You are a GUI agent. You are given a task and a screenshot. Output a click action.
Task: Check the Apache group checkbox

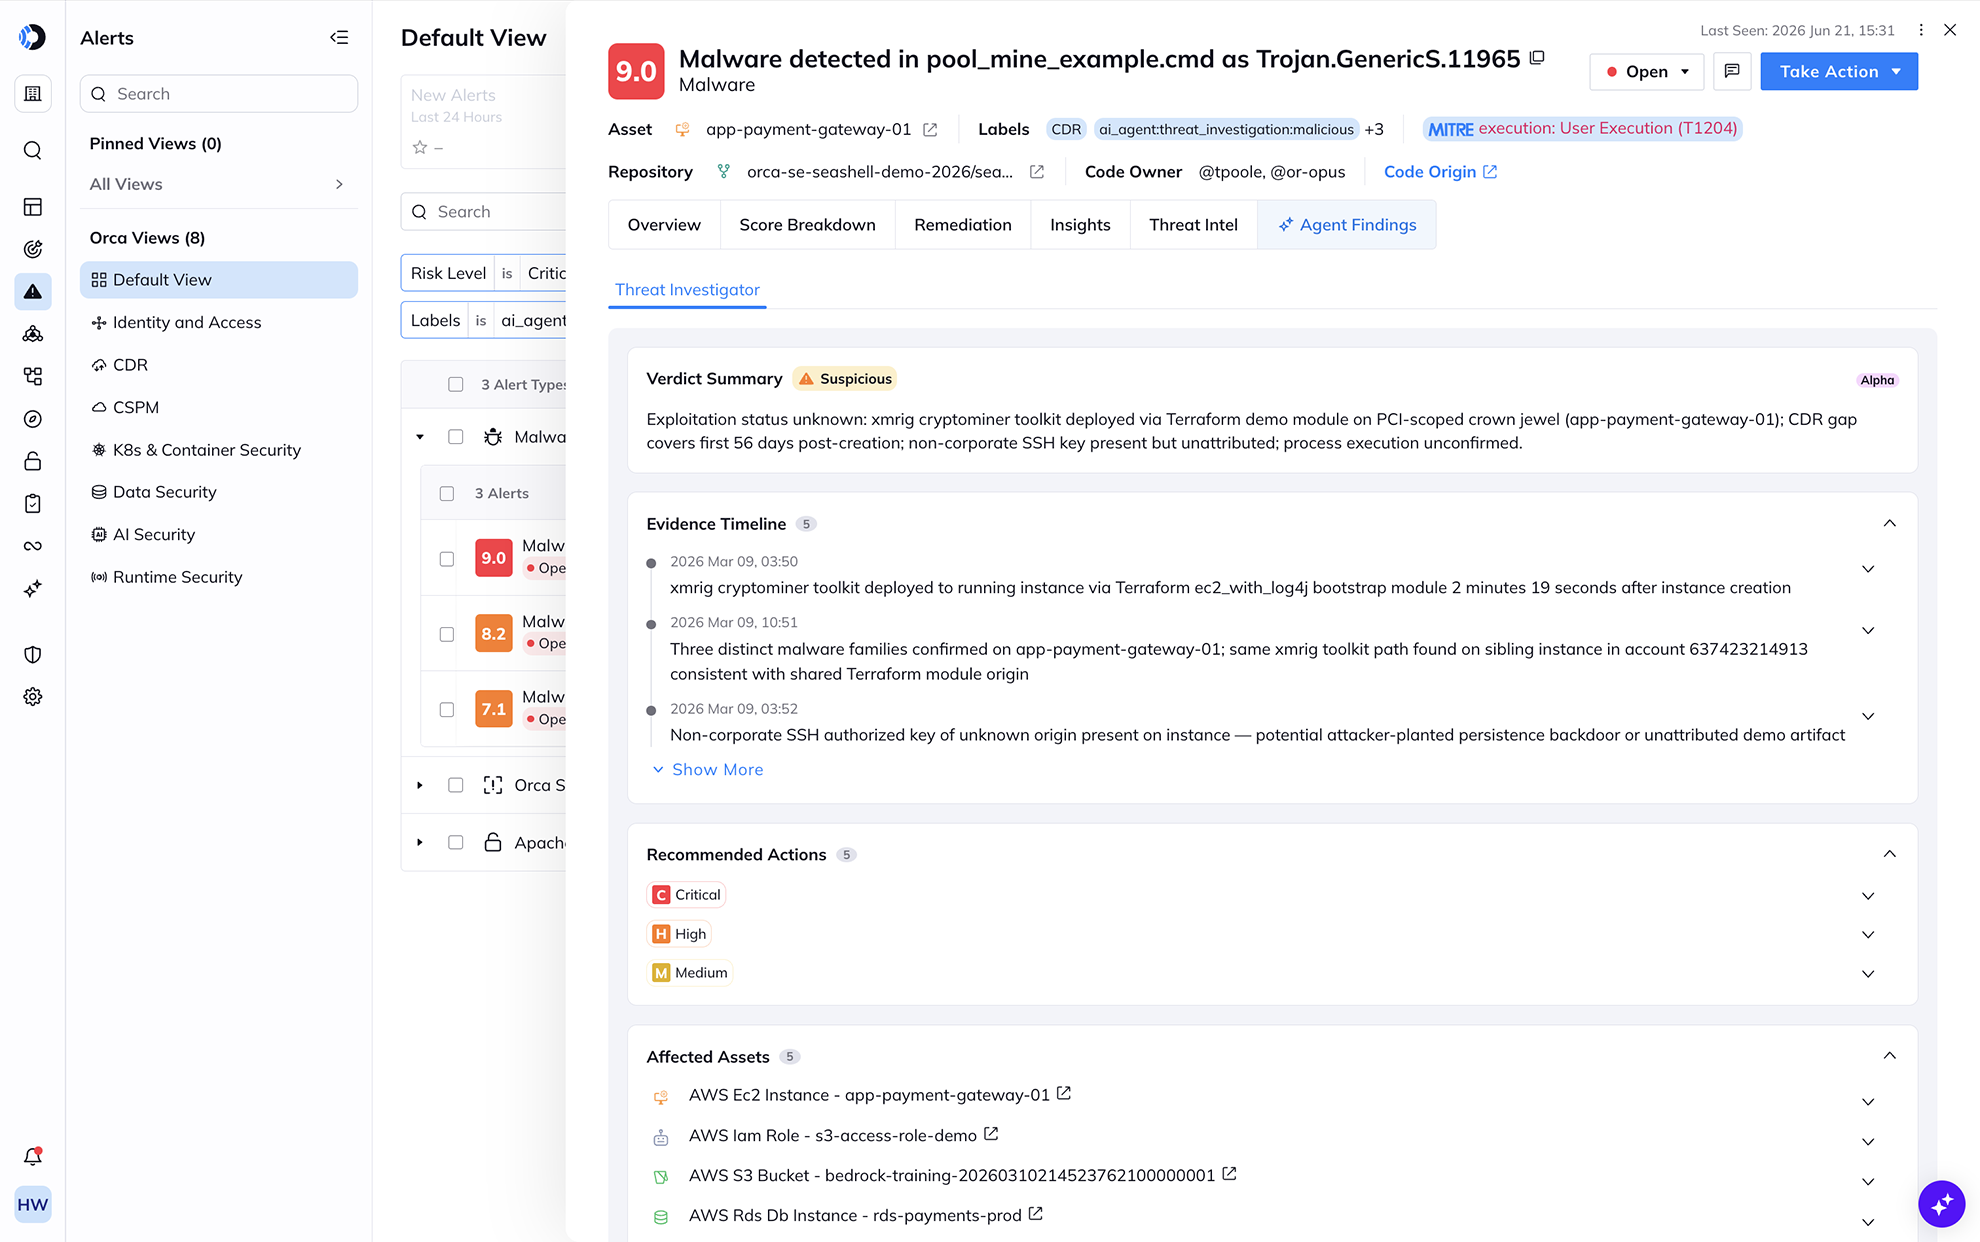point(456,842)
